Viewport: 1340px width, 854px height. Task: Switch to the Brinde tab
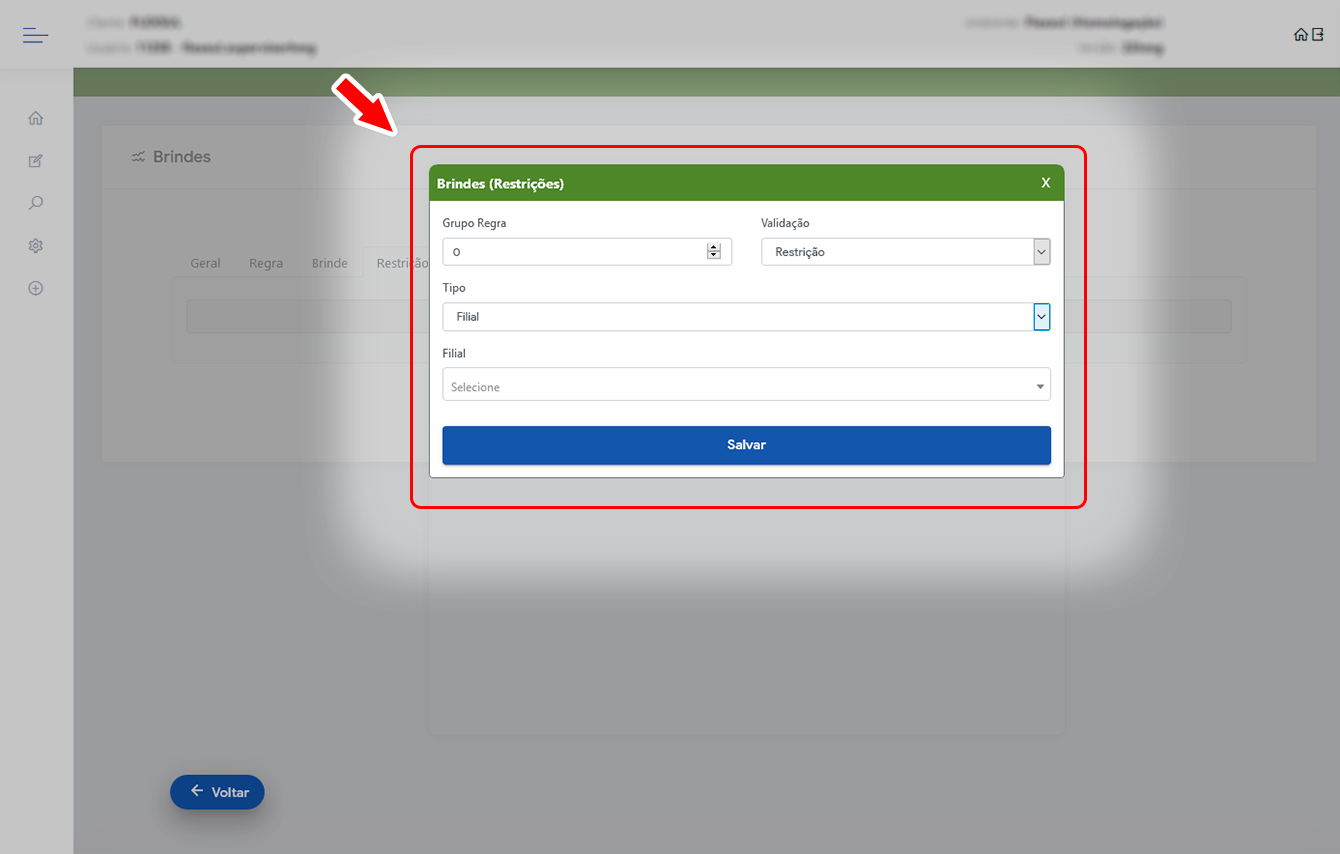pyautogui.click(x=330, y=263)
